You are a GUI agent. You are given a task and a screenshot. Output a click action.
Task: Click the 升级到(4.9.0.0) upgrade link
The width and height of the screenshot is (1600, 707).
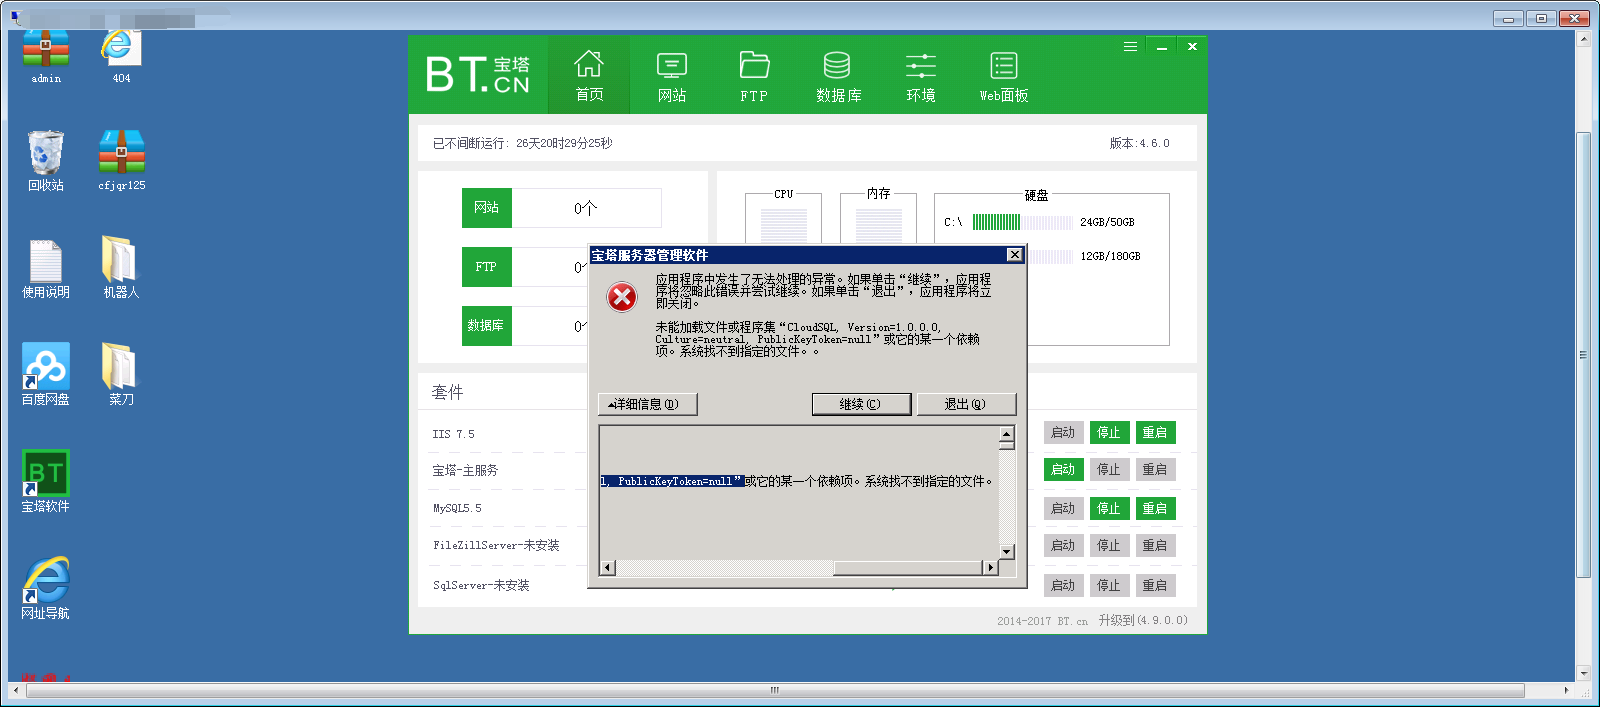[x=1143, y=621]
